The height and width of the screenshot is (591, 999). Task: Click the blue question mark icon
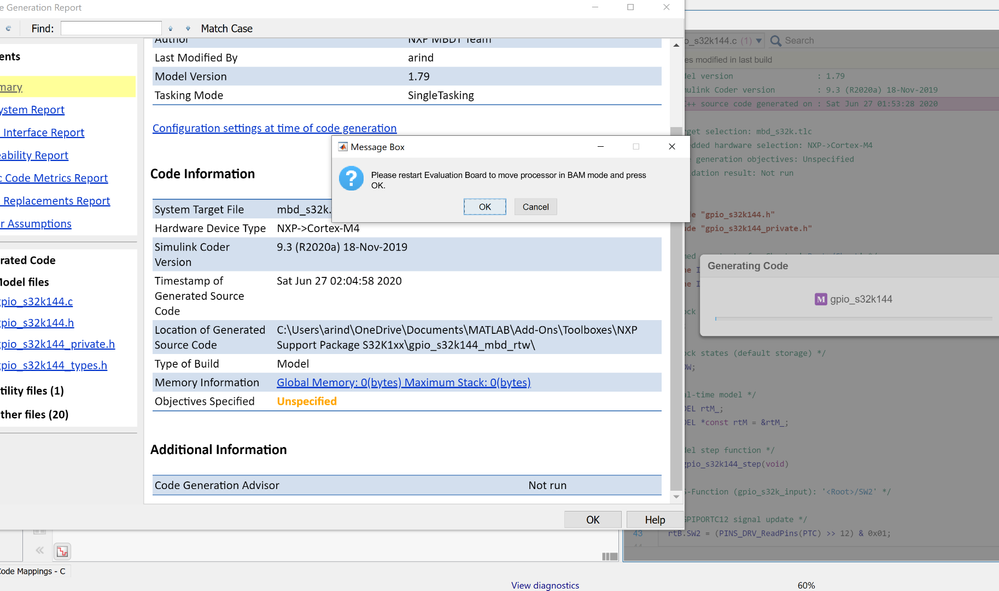tap(350, 178)
